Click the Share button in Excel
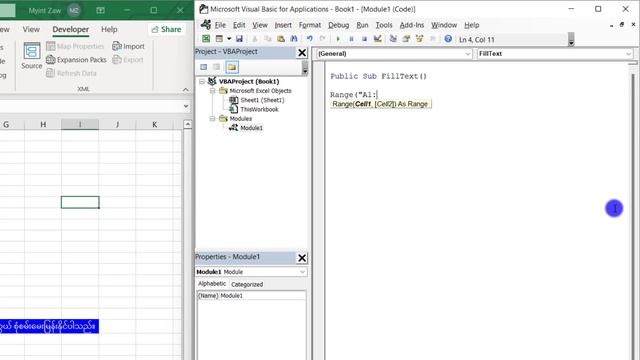This screenshot has height=360, width=640. click(x=166, y=29)
